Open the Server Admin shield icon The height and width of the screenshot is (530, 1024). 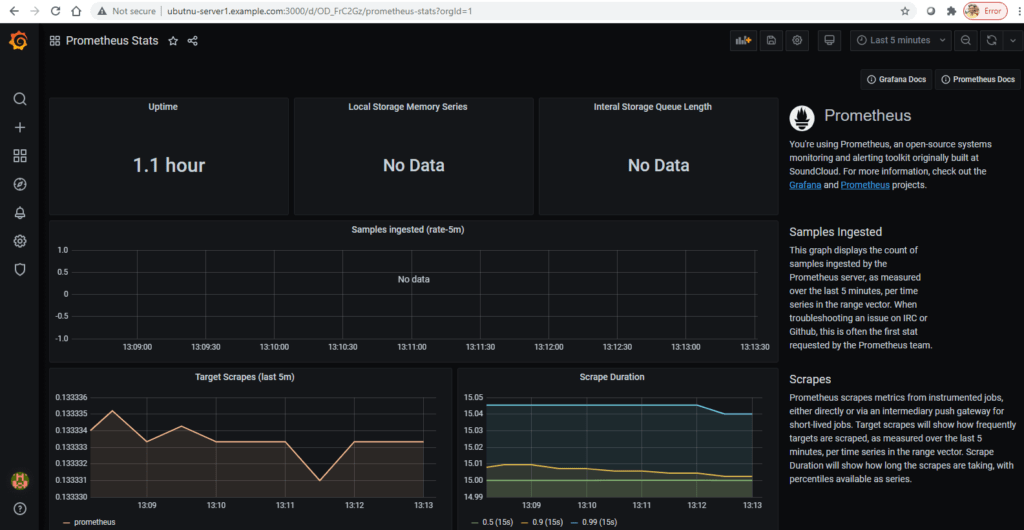coord(20,270)
